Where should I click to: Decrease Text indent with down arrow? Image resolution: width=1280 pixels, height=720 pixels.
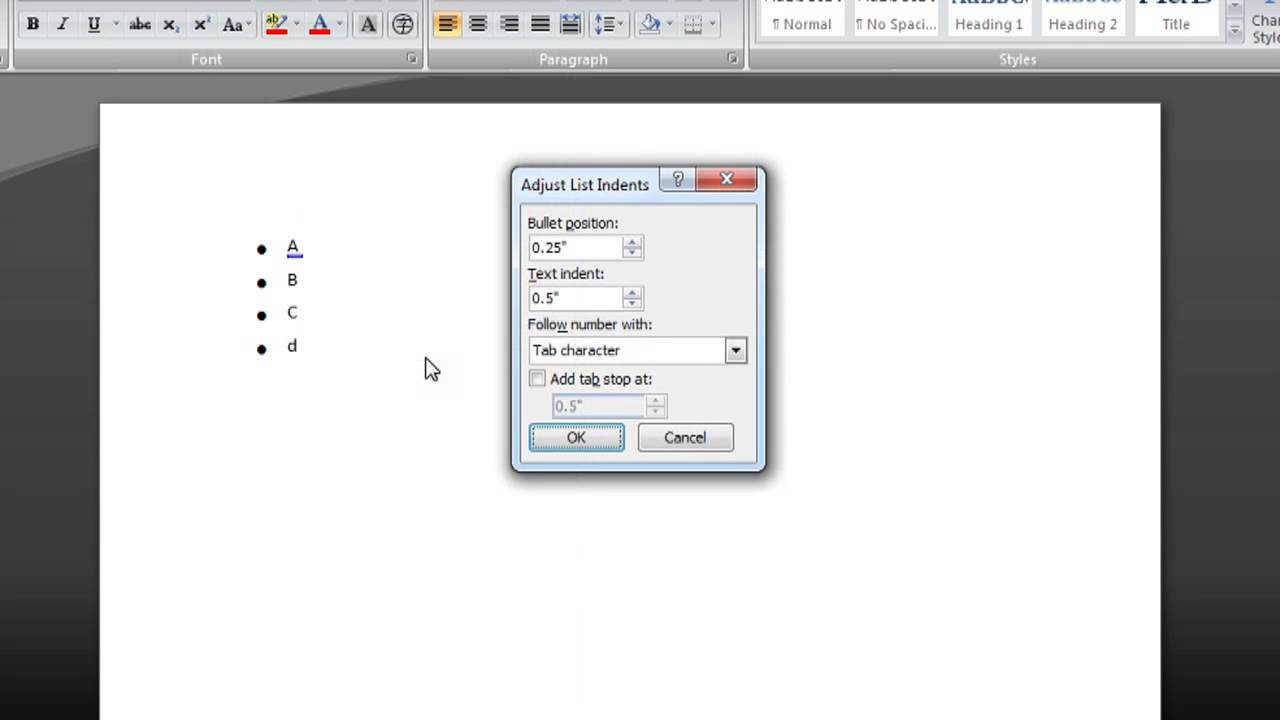pyautogui.click(x=631, y=303)
